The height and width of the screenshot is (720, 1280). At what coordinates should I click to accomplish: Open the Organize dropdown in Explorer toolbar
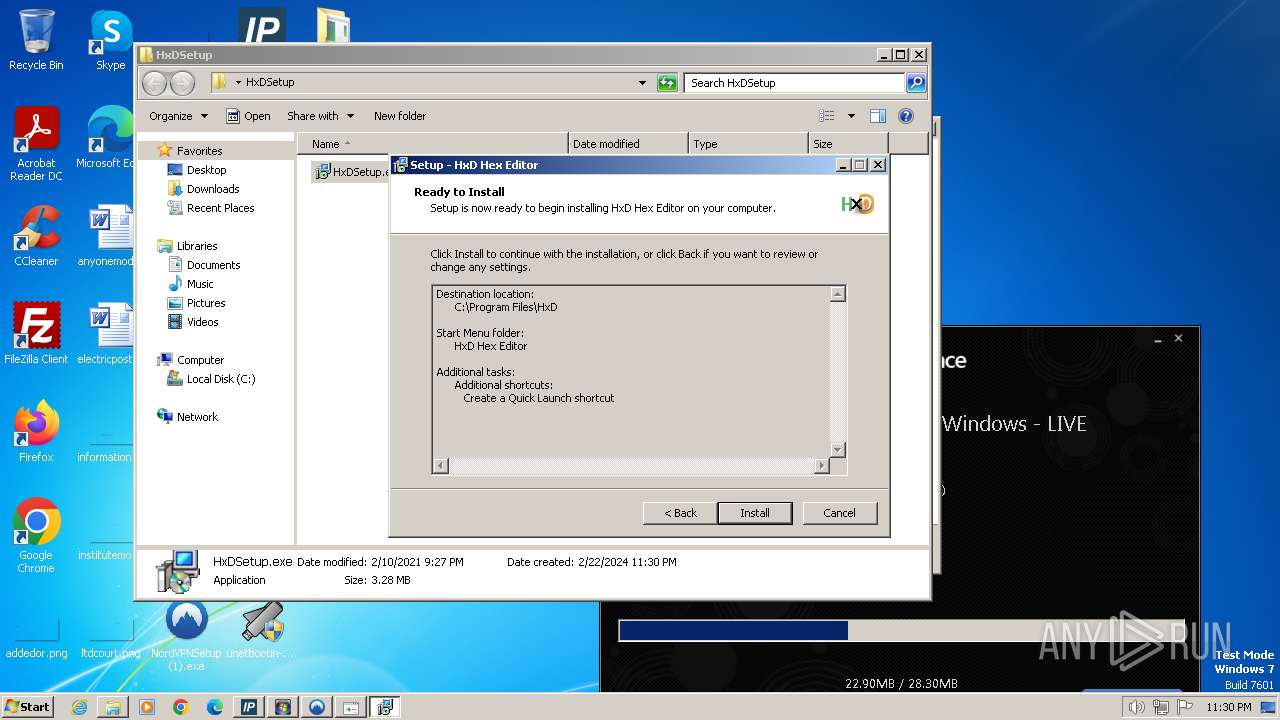pos(178,116)
